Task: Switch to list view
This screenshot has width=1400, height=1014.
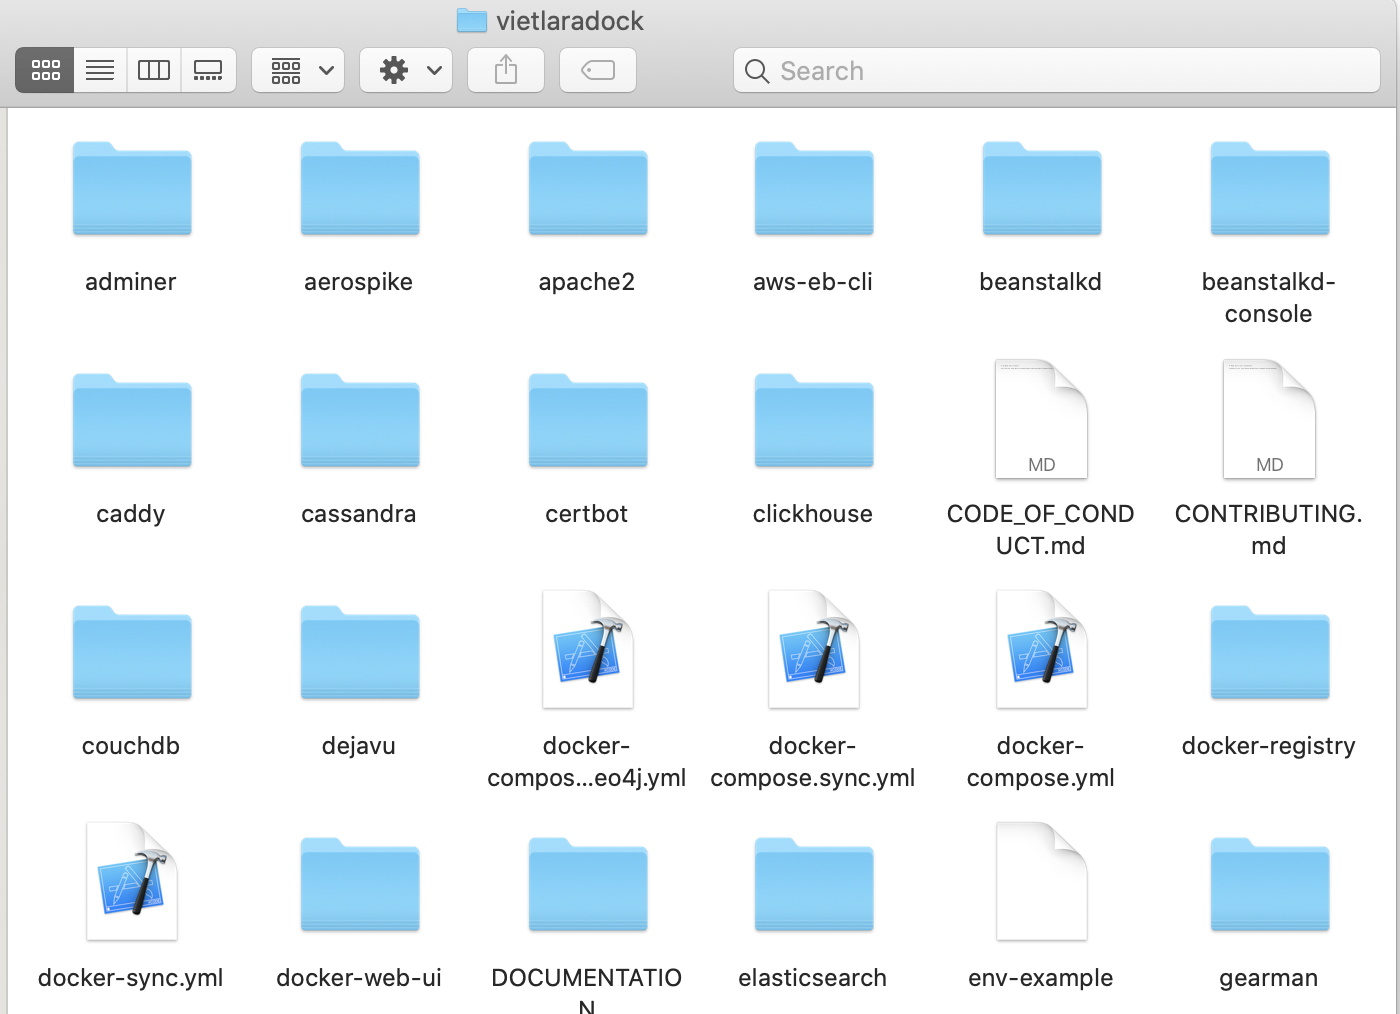Action: click(x=100, y=70)
